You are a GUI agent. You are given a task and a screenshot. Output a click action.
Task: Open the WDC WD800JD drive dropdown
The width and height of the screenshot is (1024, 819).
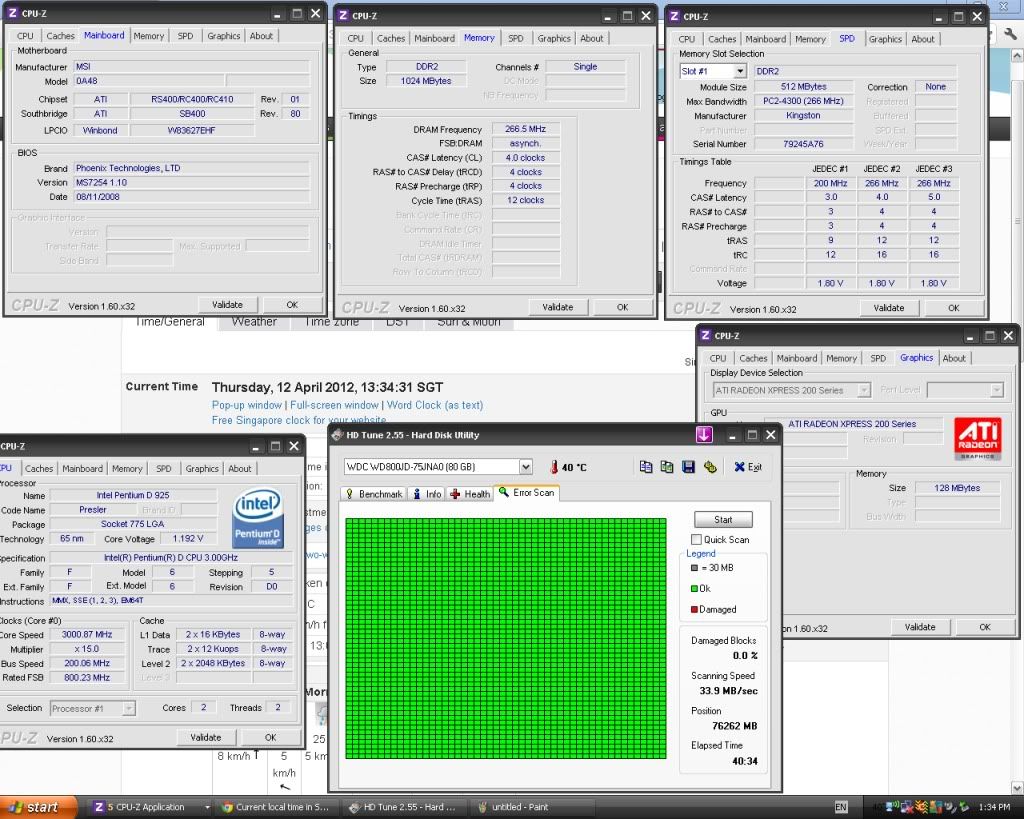526,467
